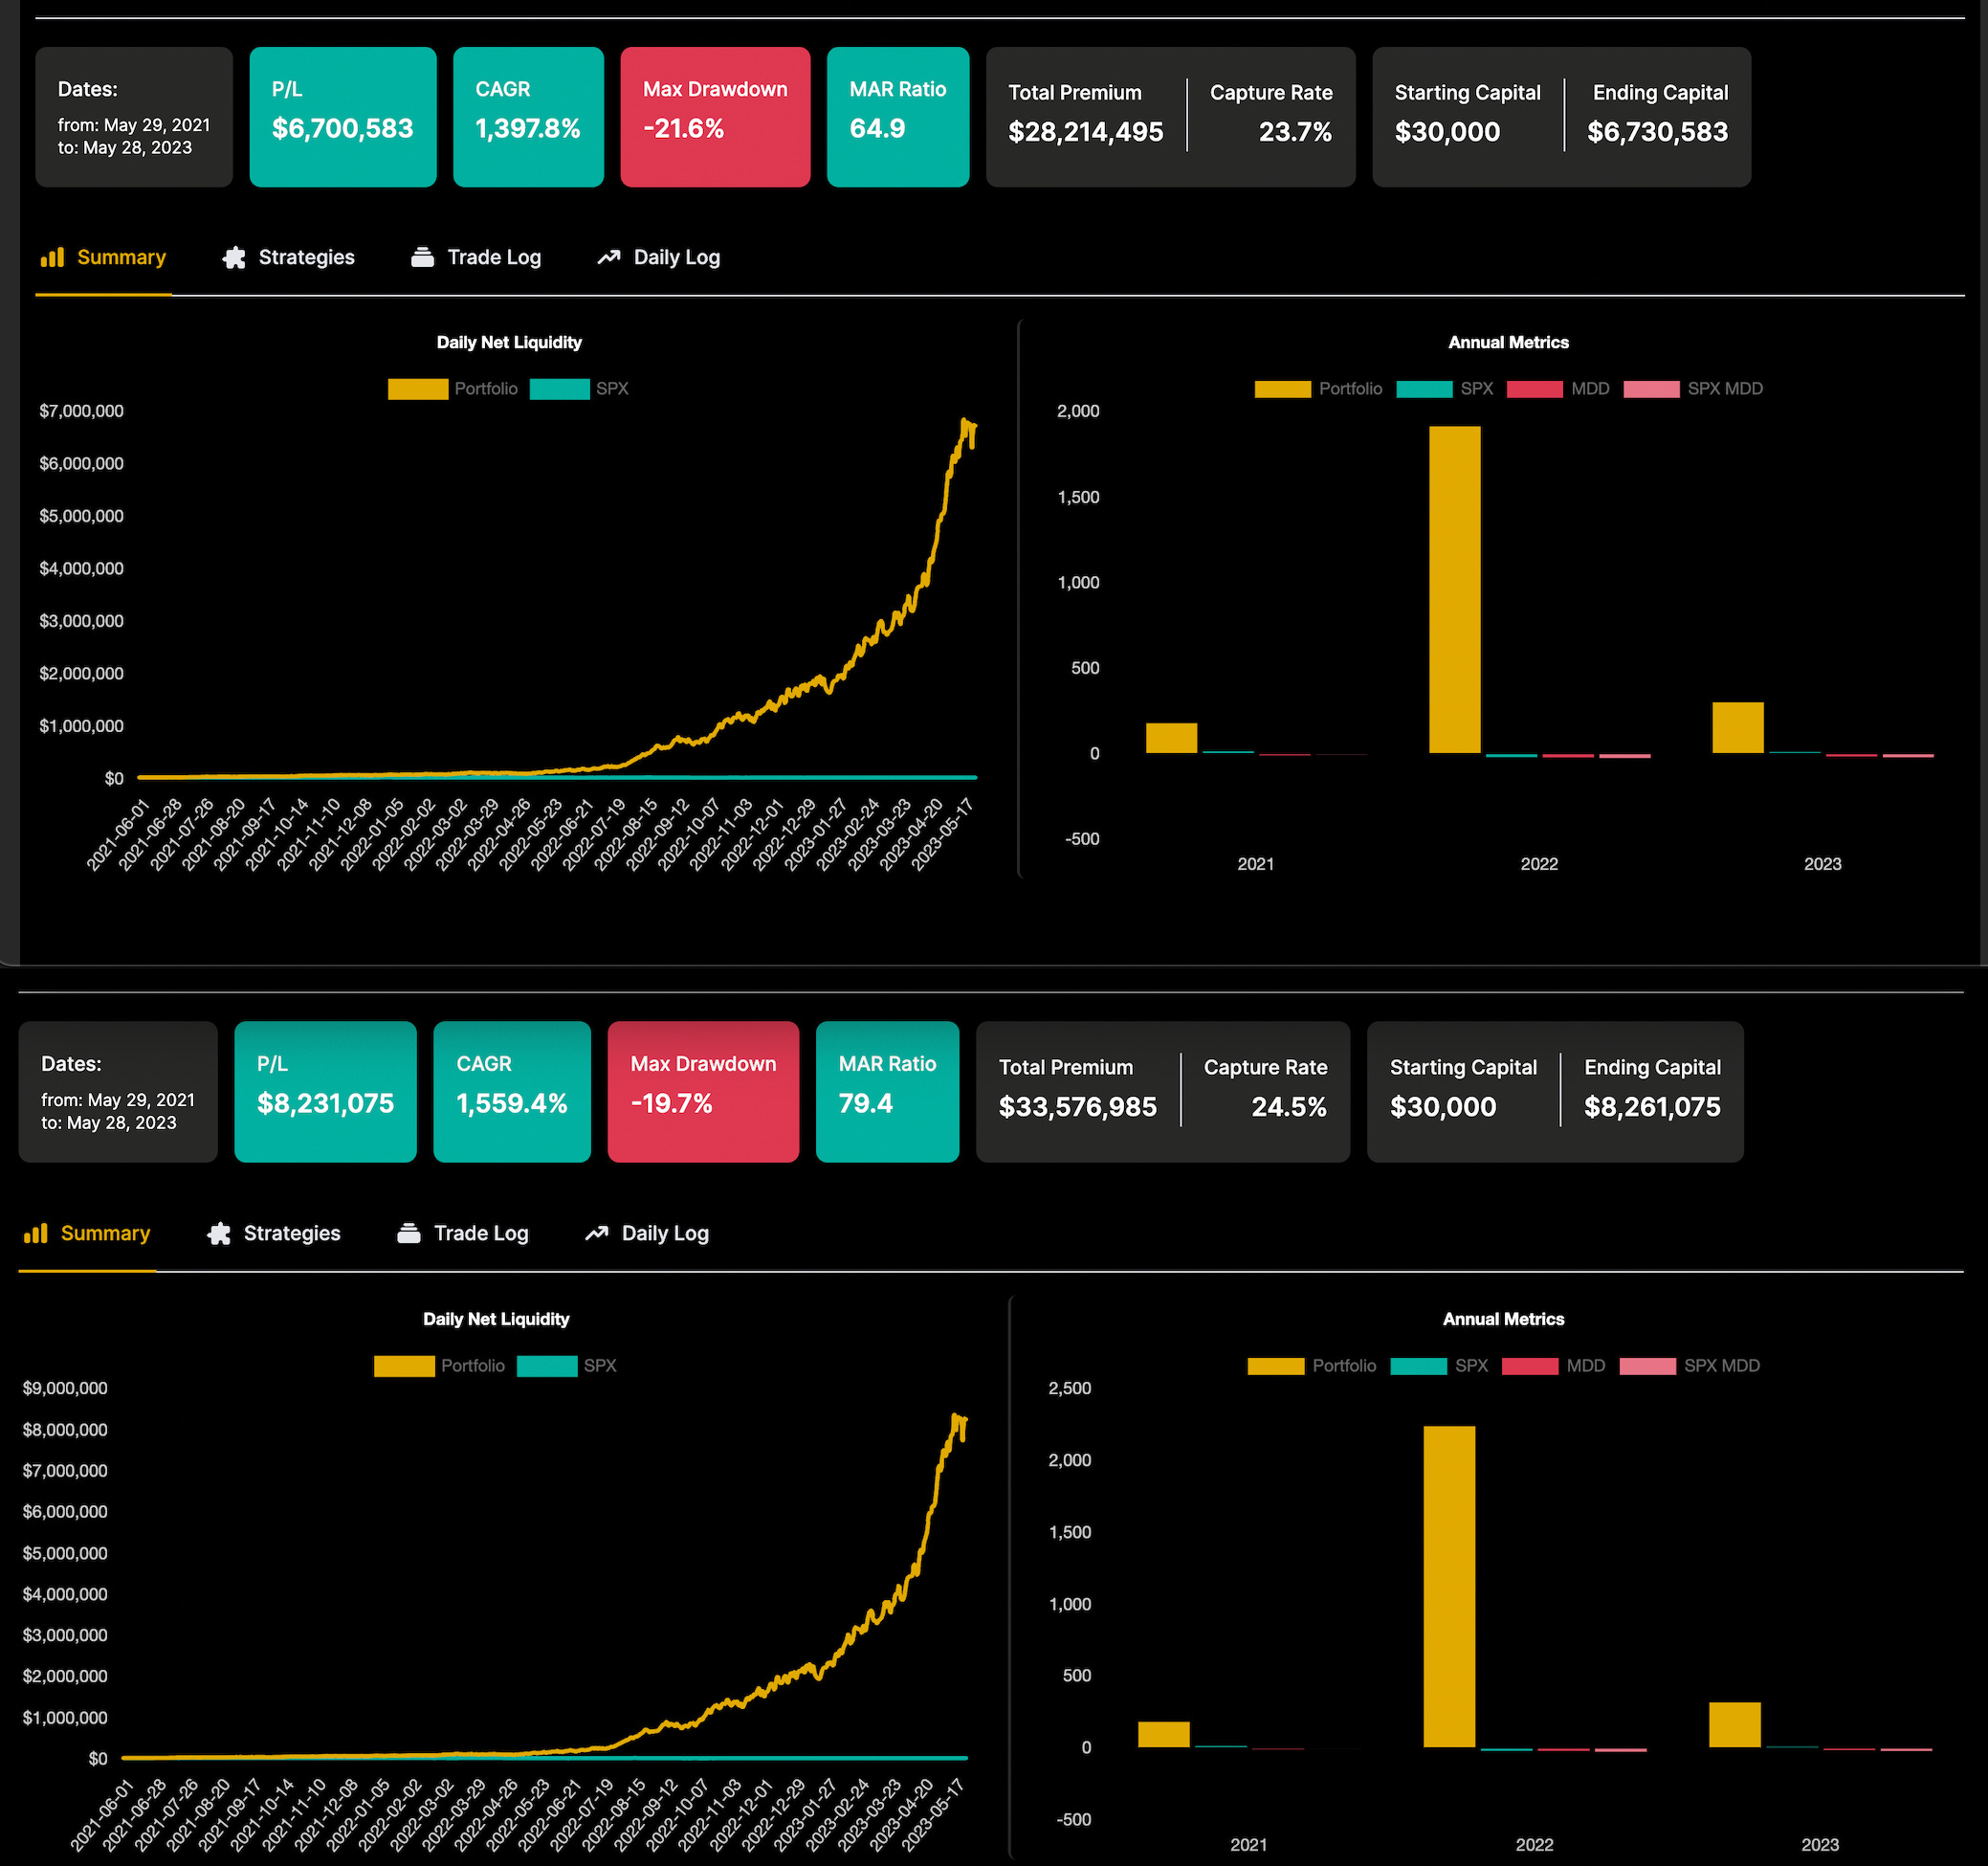Click the yellow Portfolio color swatch in the legend

(x=417, y=389)
